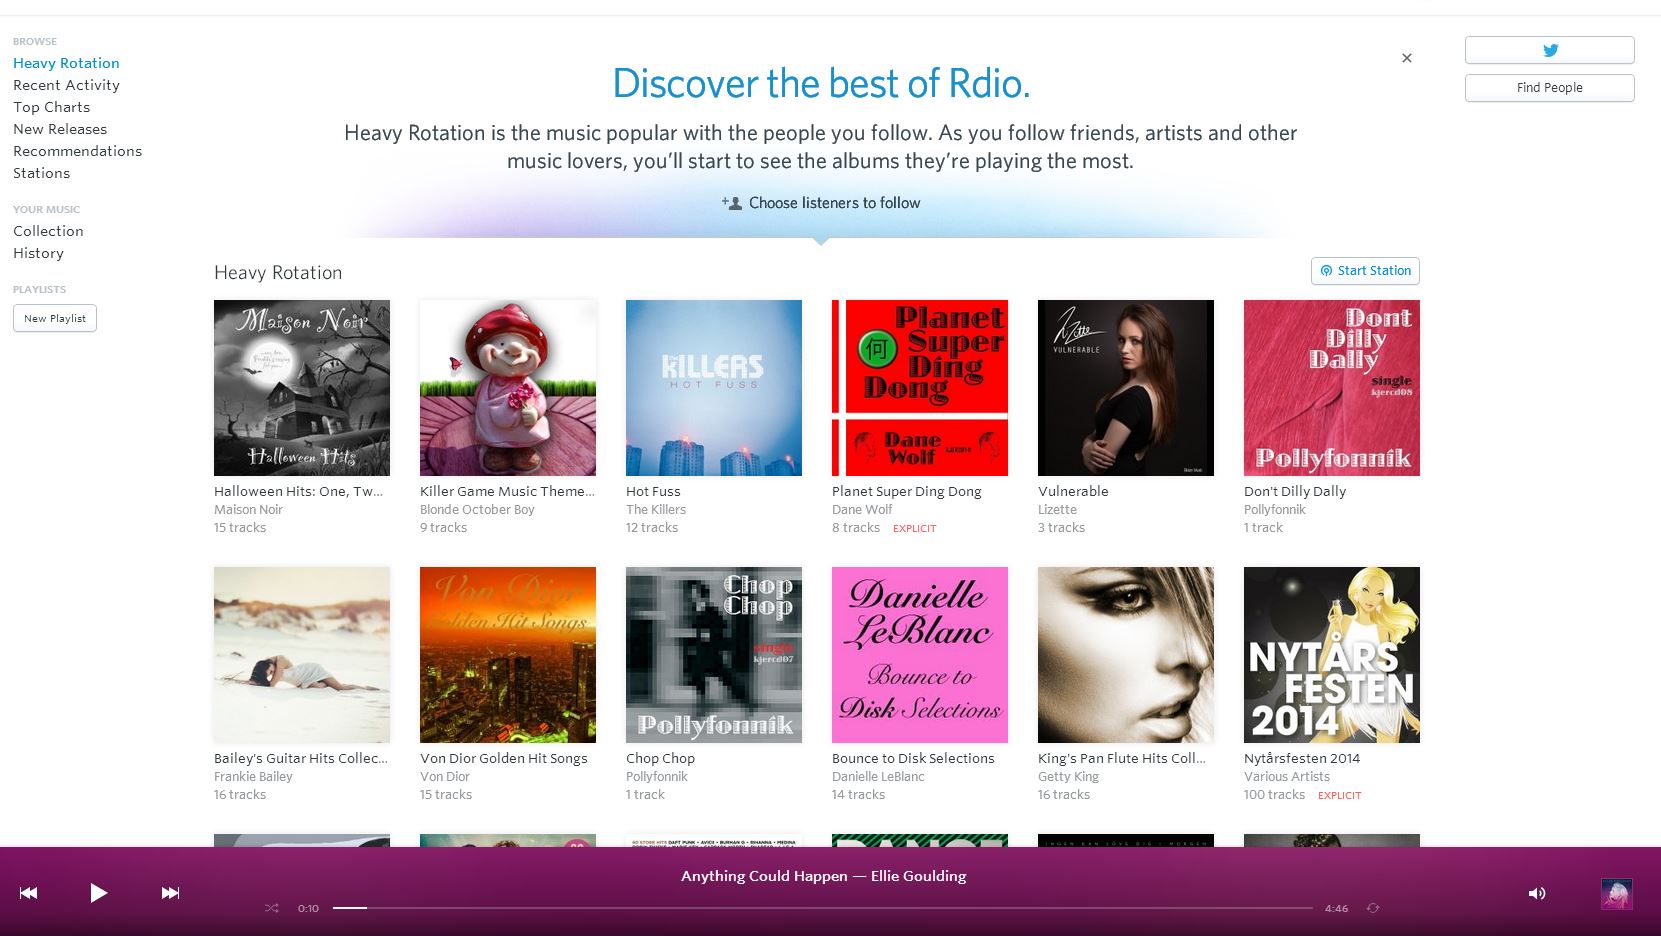Click the Planet Super Ding Dong title
1661x936 pixels.
tap(907, 491)
